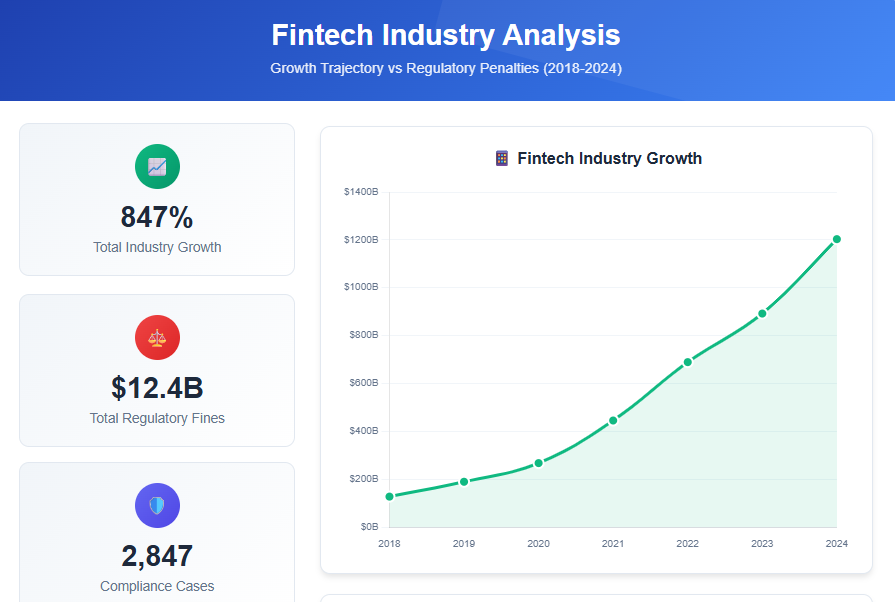Click the red scales of justice icon
Screen dimensions: 895x602
pyautogui.click(x=157, y=338)
